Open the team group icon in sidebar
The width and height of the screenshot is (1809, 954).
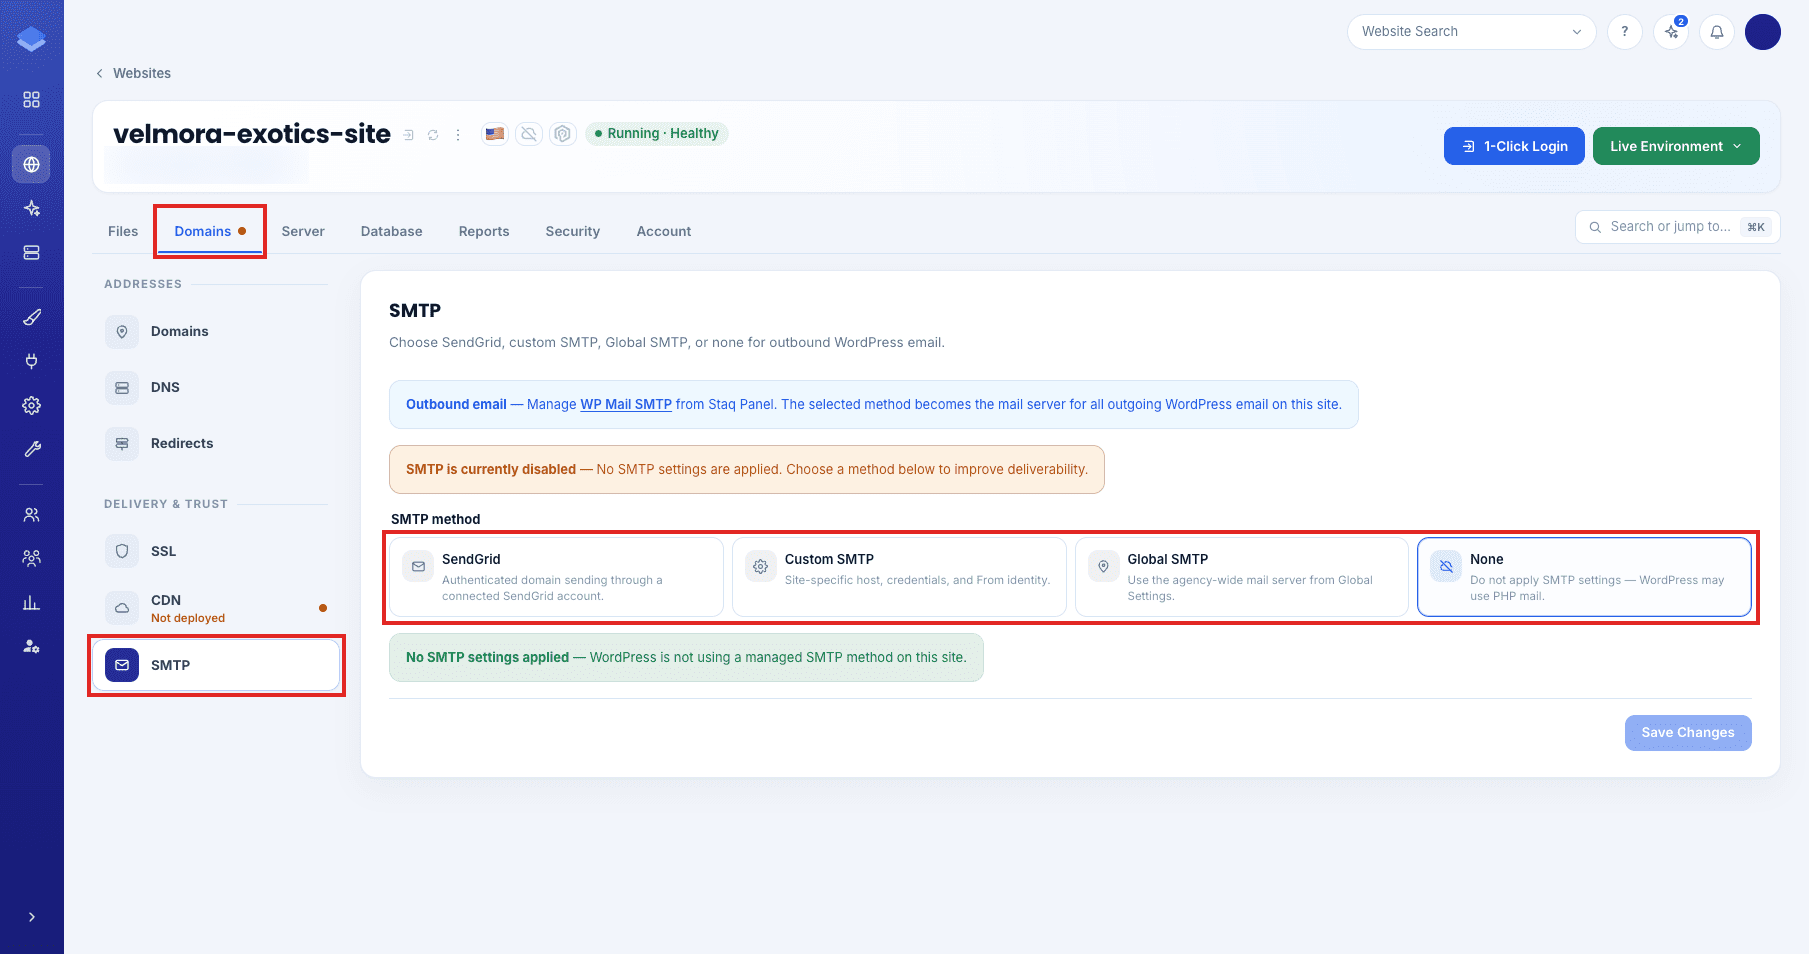[x=32, y=558]
